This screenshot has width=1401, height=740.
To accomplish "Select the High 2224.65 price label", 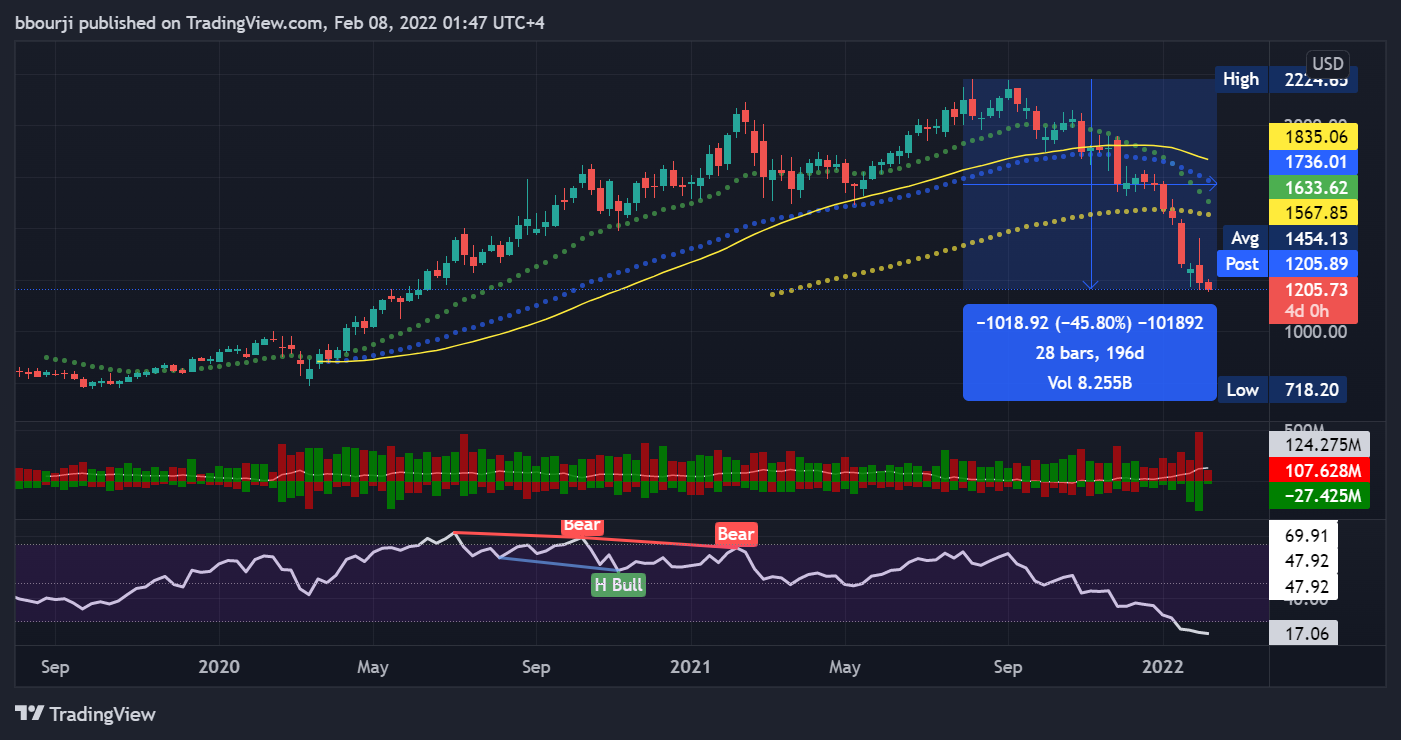I will point(1286,79).
